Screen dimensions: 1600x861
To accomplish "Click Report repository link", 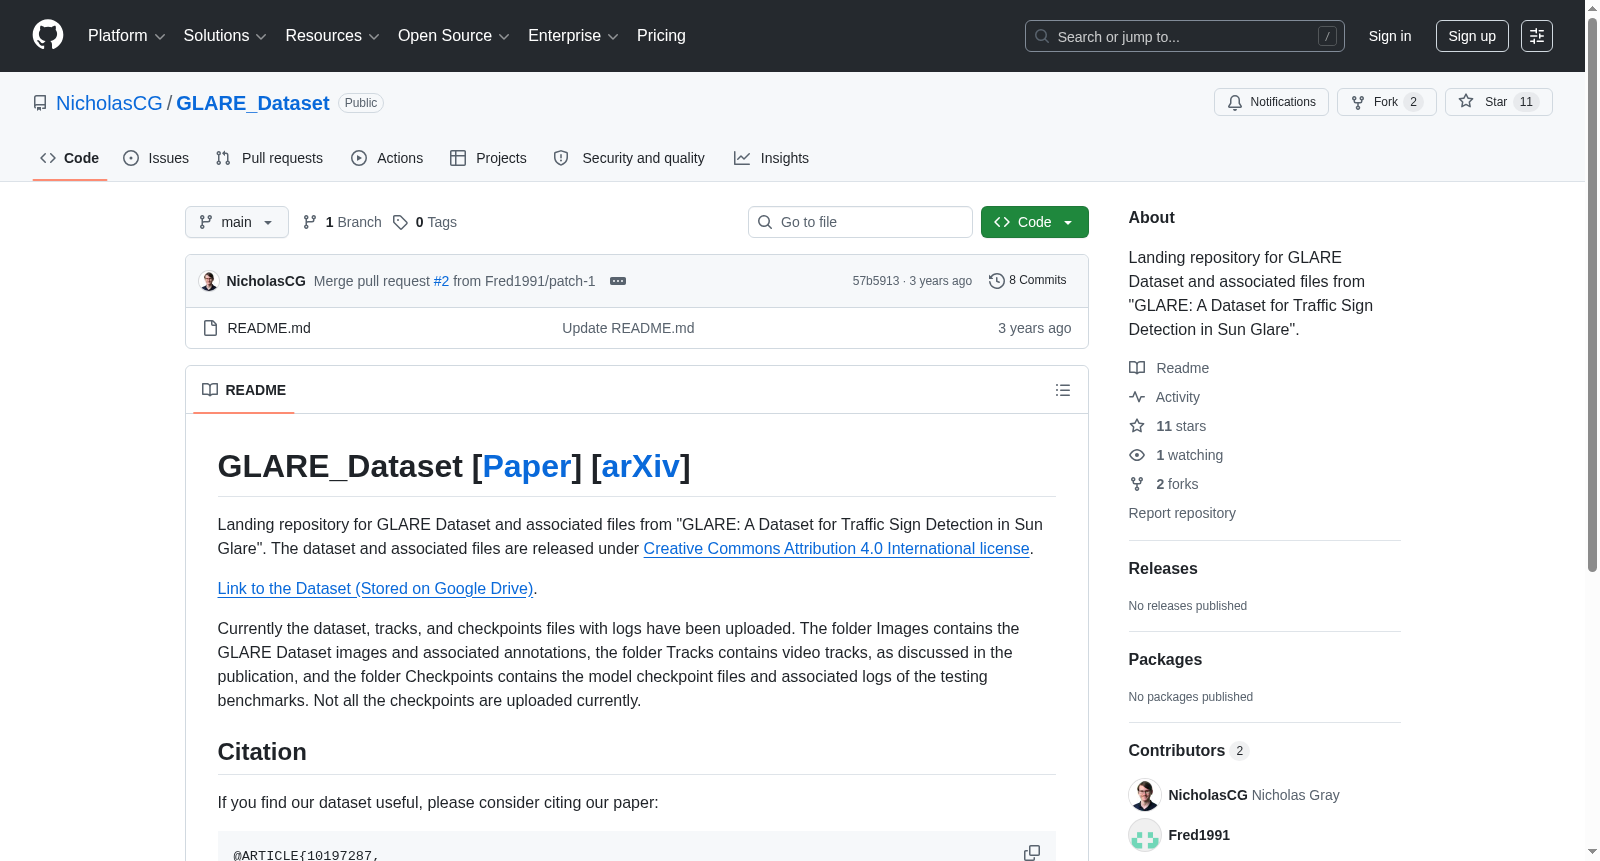I will (1182, 513).
